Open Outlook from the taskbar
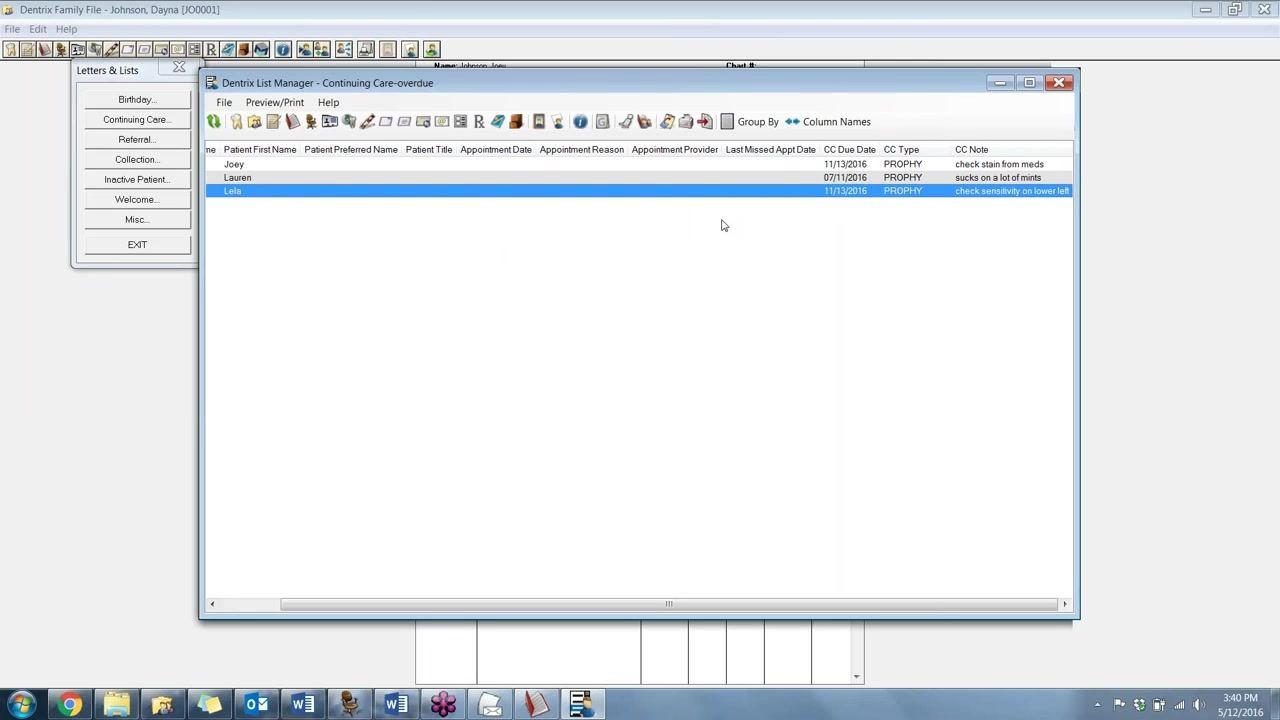The height and width of the screenshot is (720, 1280). 256,704
